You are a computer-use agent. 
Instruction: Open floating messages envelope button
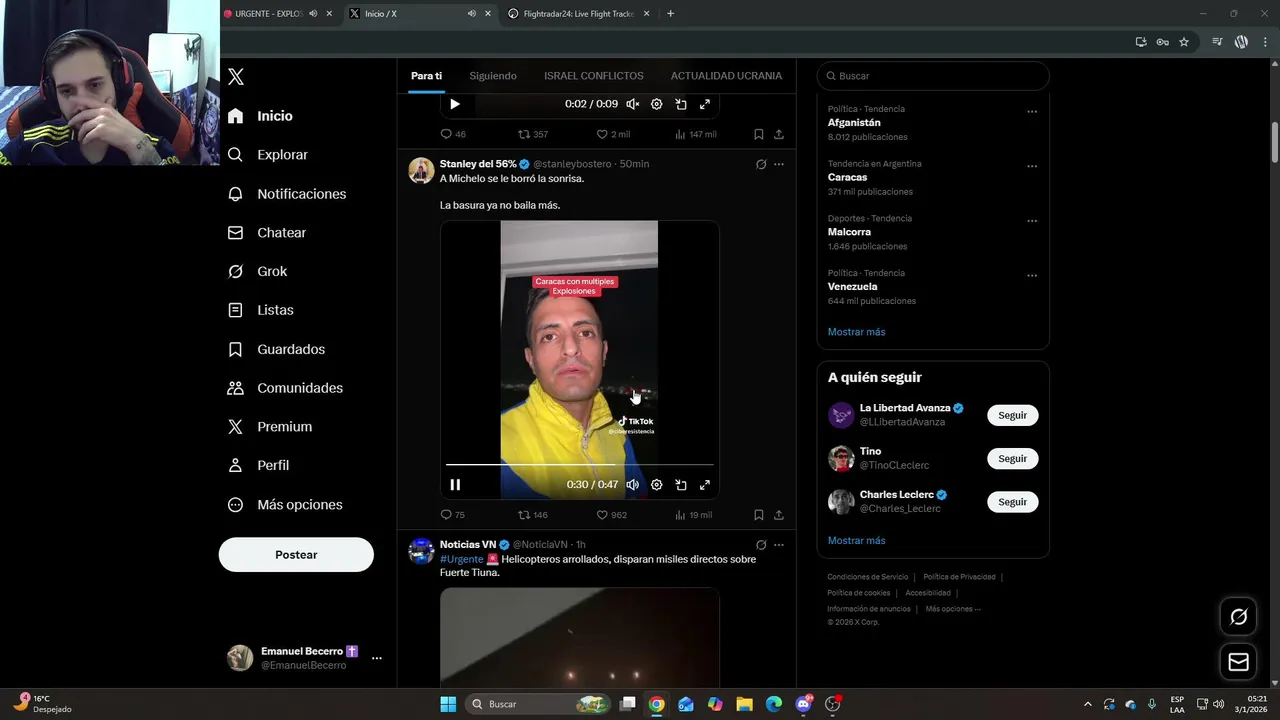pos(1238,662)
